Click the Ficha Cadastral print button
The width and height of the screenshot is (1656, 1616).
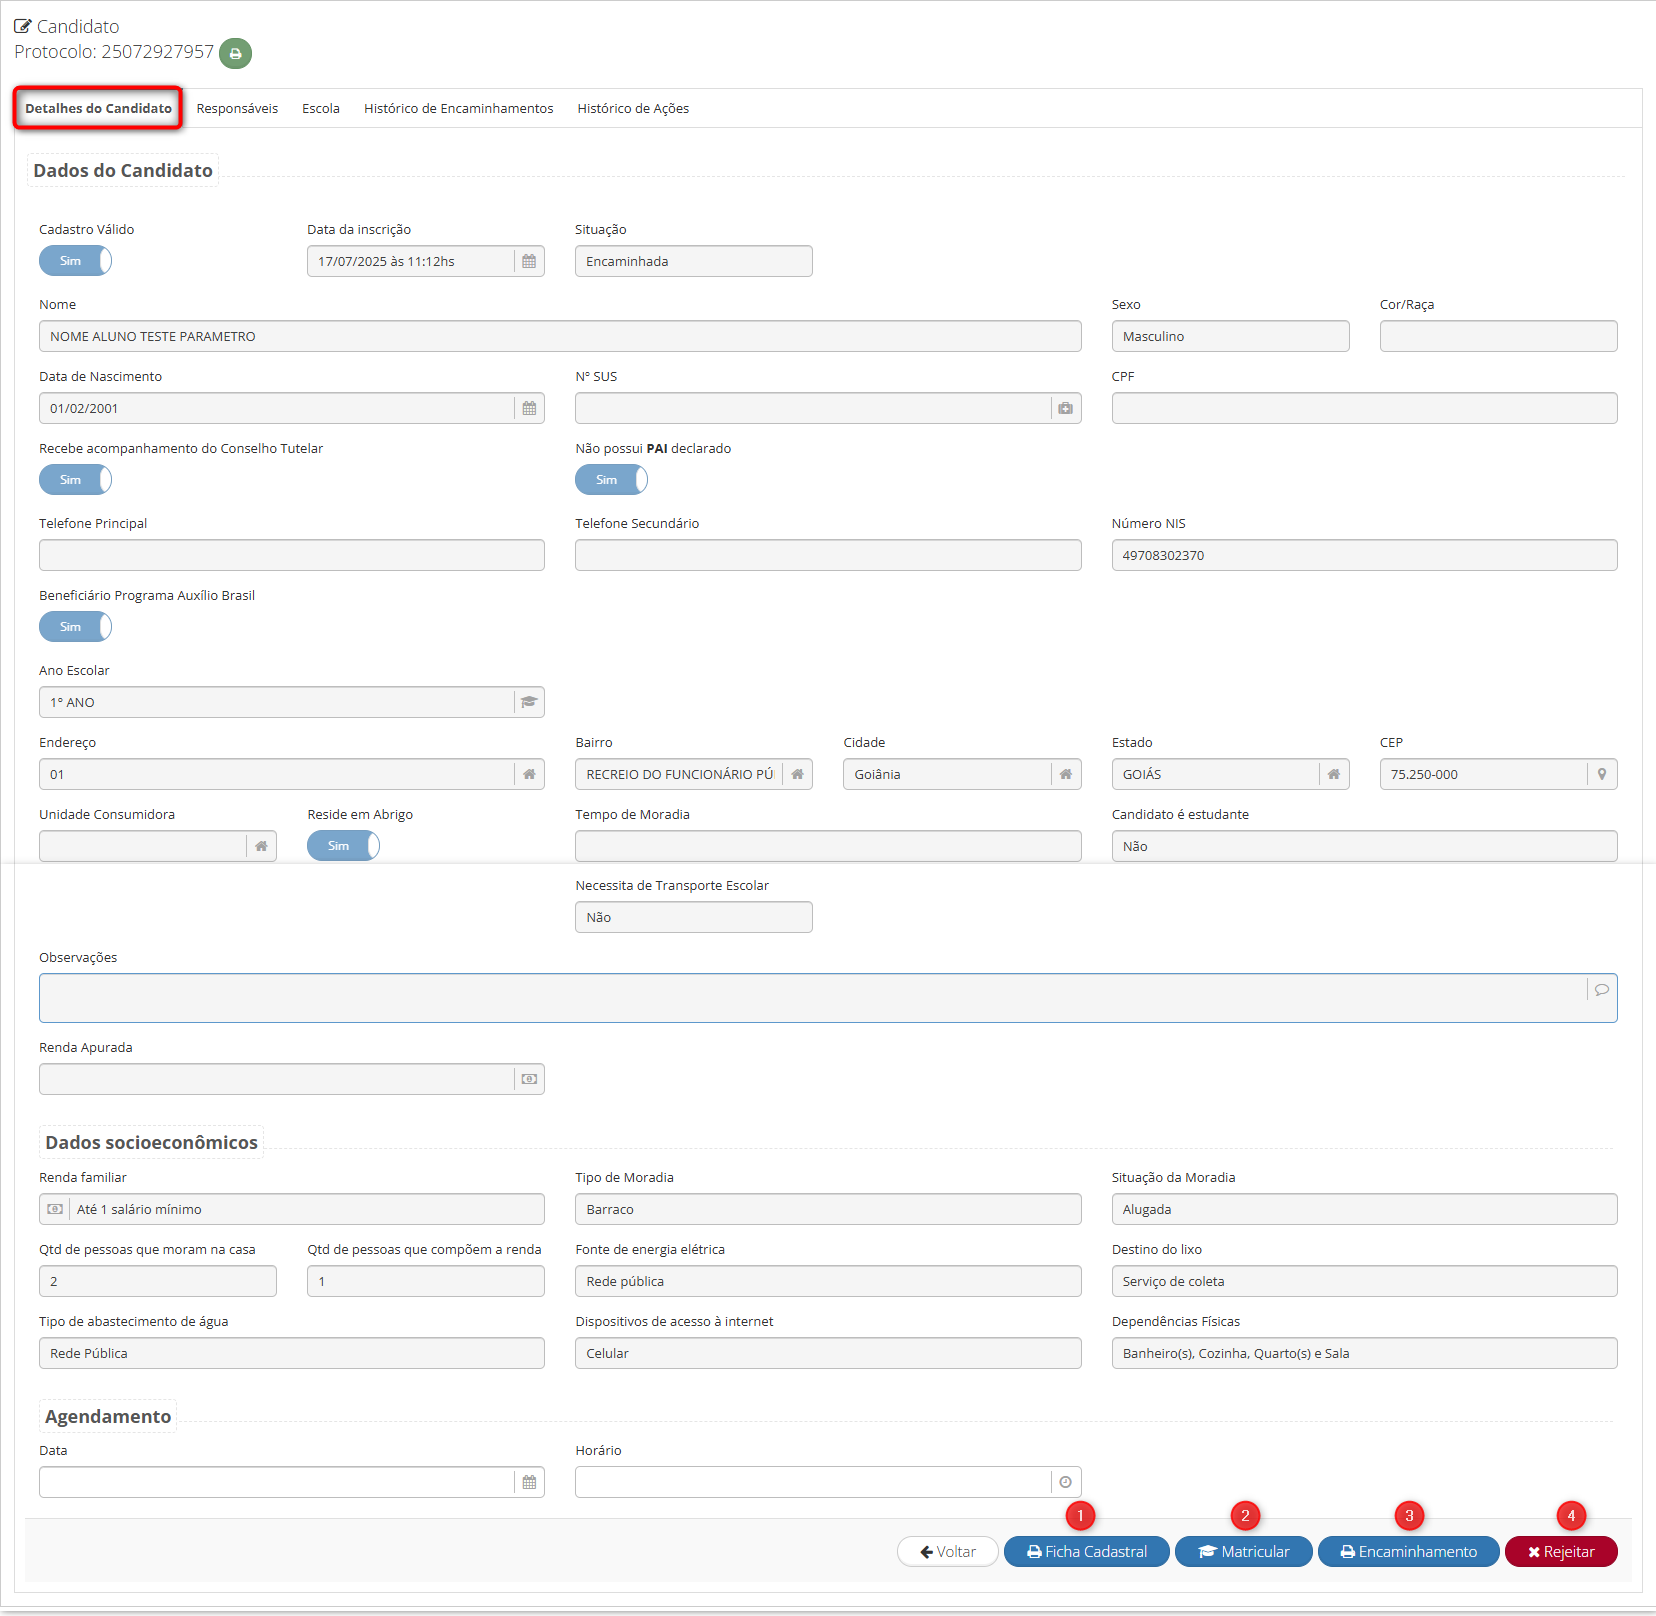(1086, 1552)
